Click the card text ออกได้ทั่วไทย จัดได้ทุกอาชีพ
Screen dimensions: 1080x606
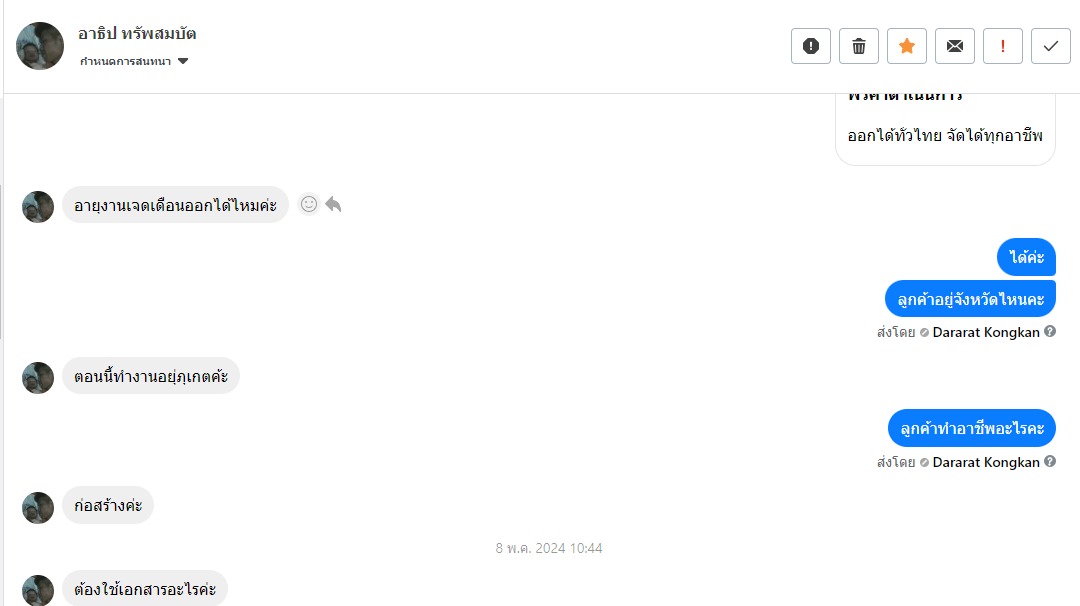945,135
